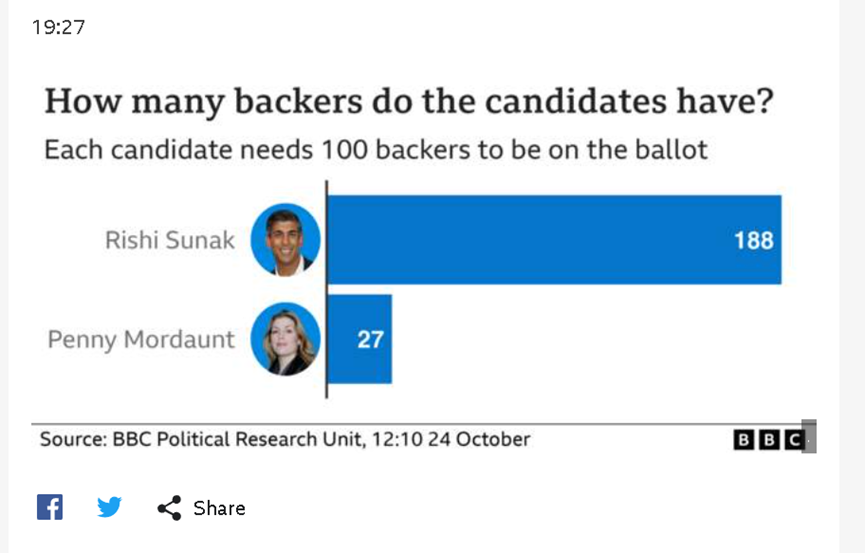865x553 pixels.
Task: Click the chart headline about backers
Action: click(x=409, y=102)
